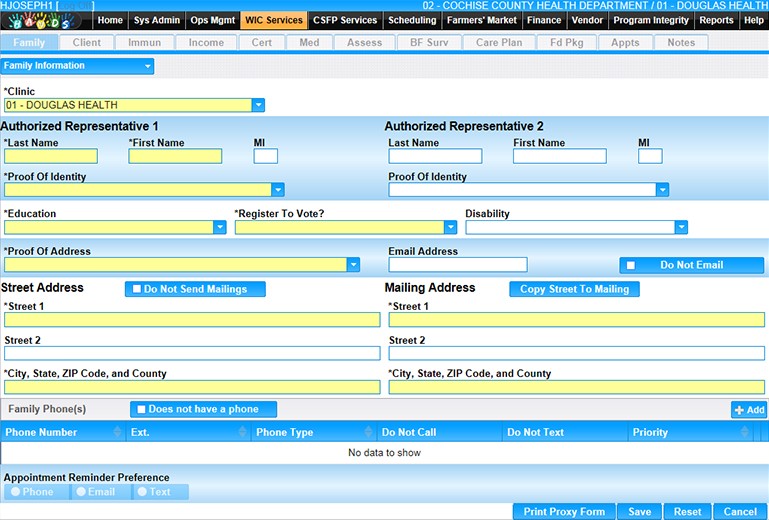Check the Do Not Email box
The height and width of the screenshot is (520, 769).
tap(631, 265)
